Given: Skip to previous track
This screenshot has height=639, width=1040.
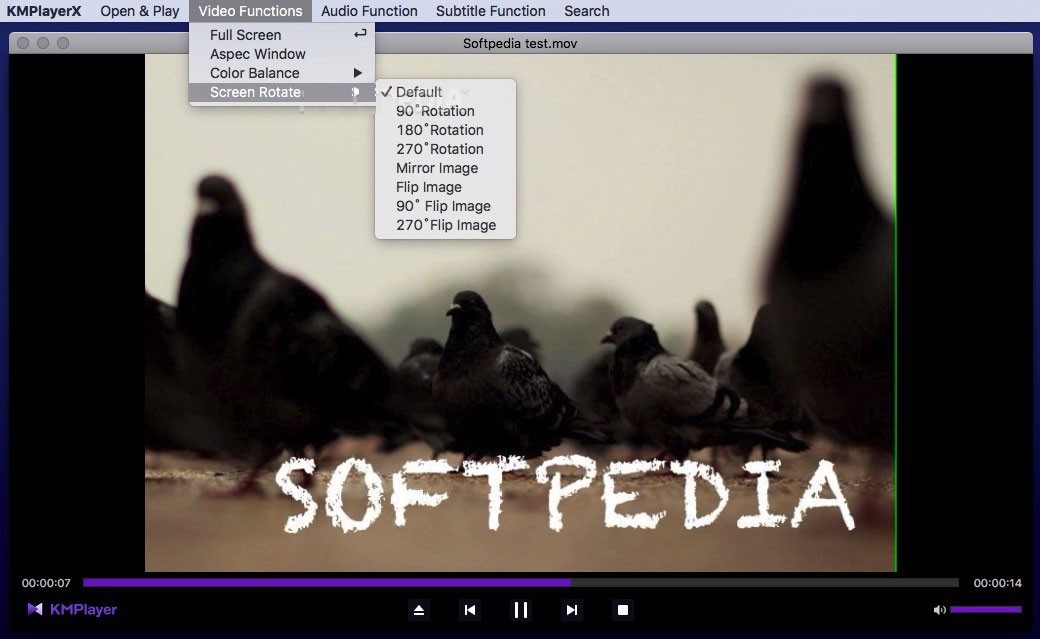Looking at the screenshot, I should [470, 610].
